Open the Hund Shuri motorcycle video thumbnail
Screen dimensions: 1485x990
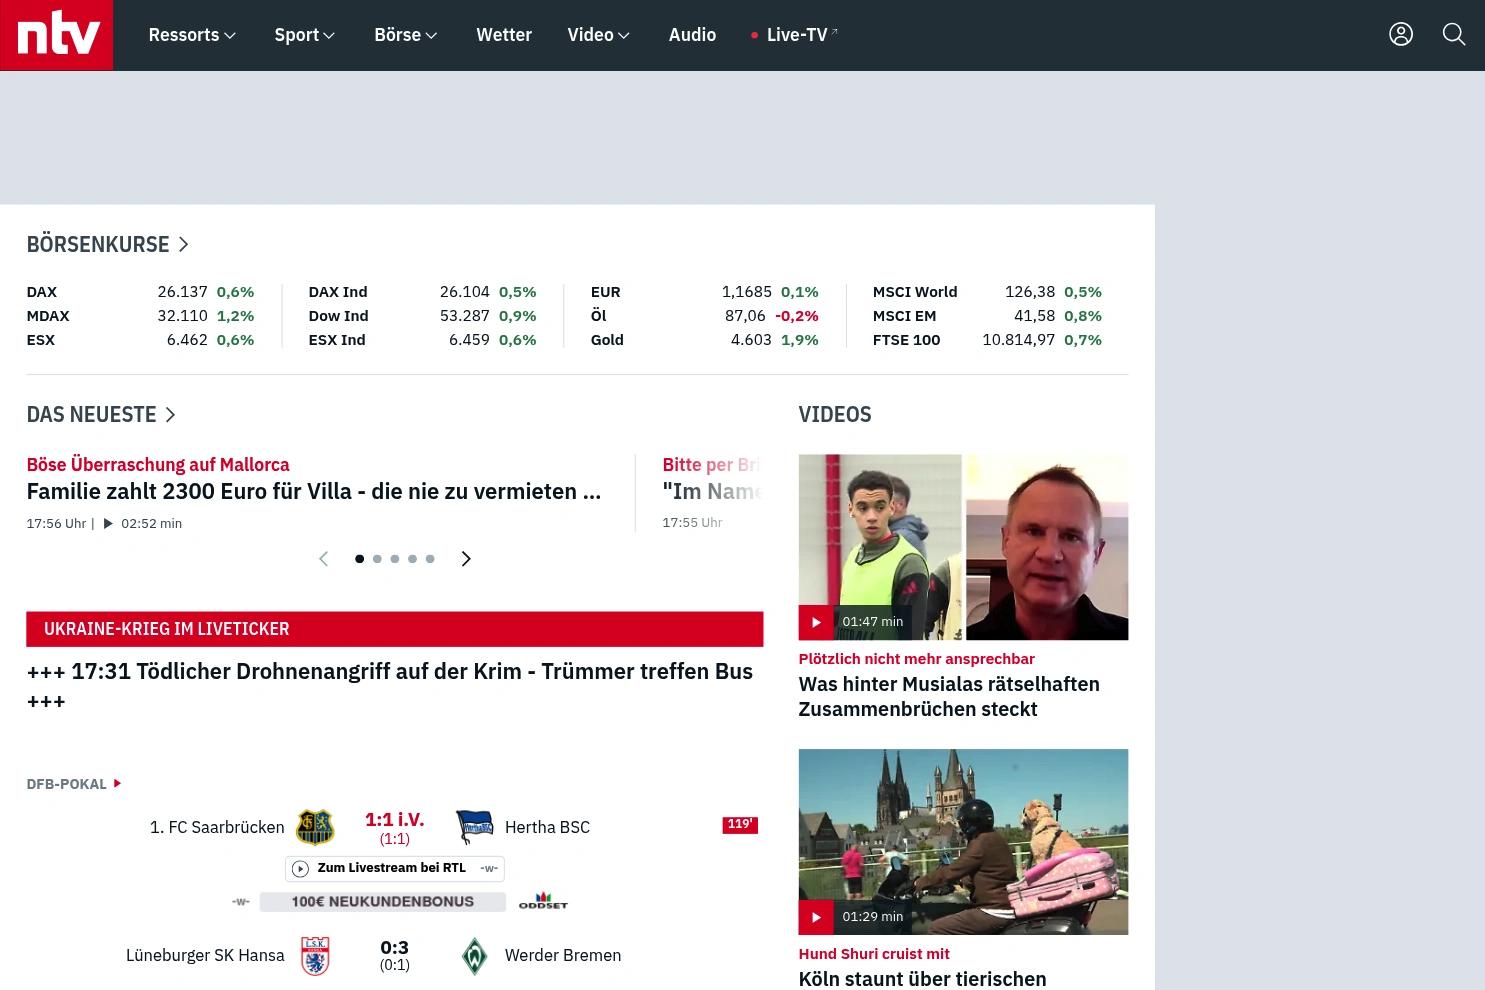(x=963, y=842)
